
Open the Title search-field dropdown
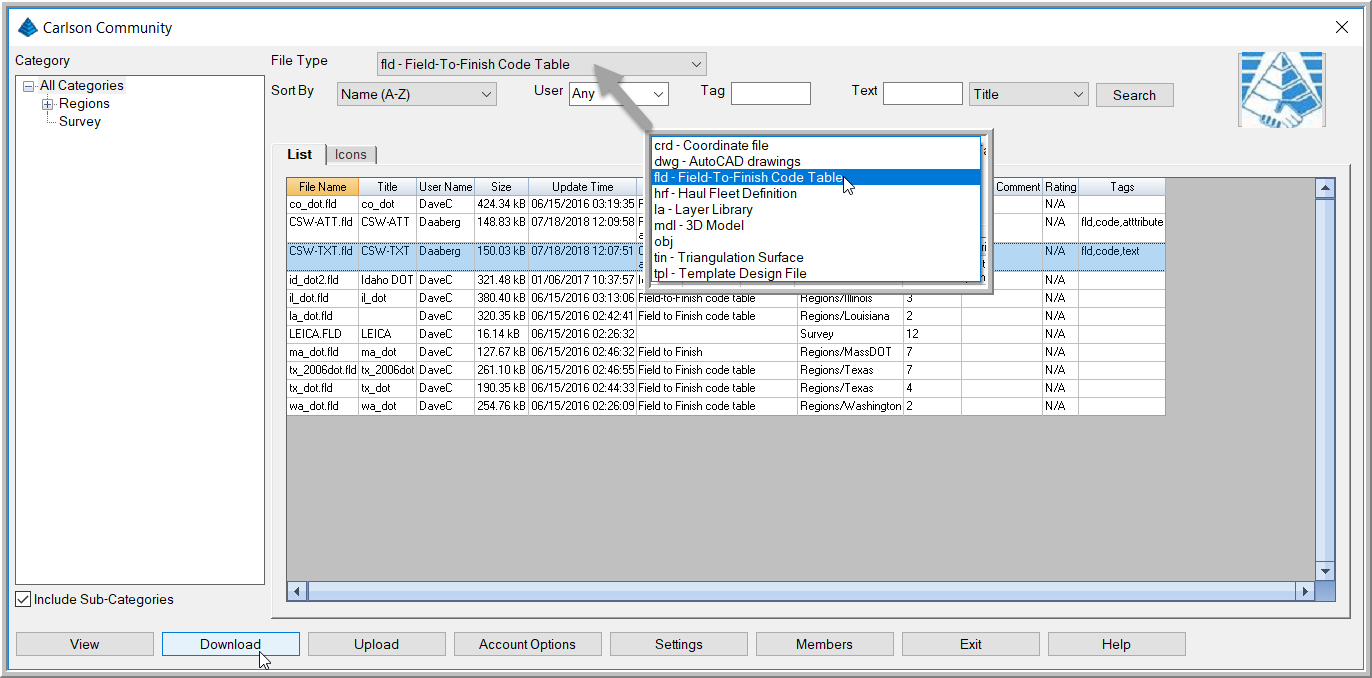tap(1029, 94)
